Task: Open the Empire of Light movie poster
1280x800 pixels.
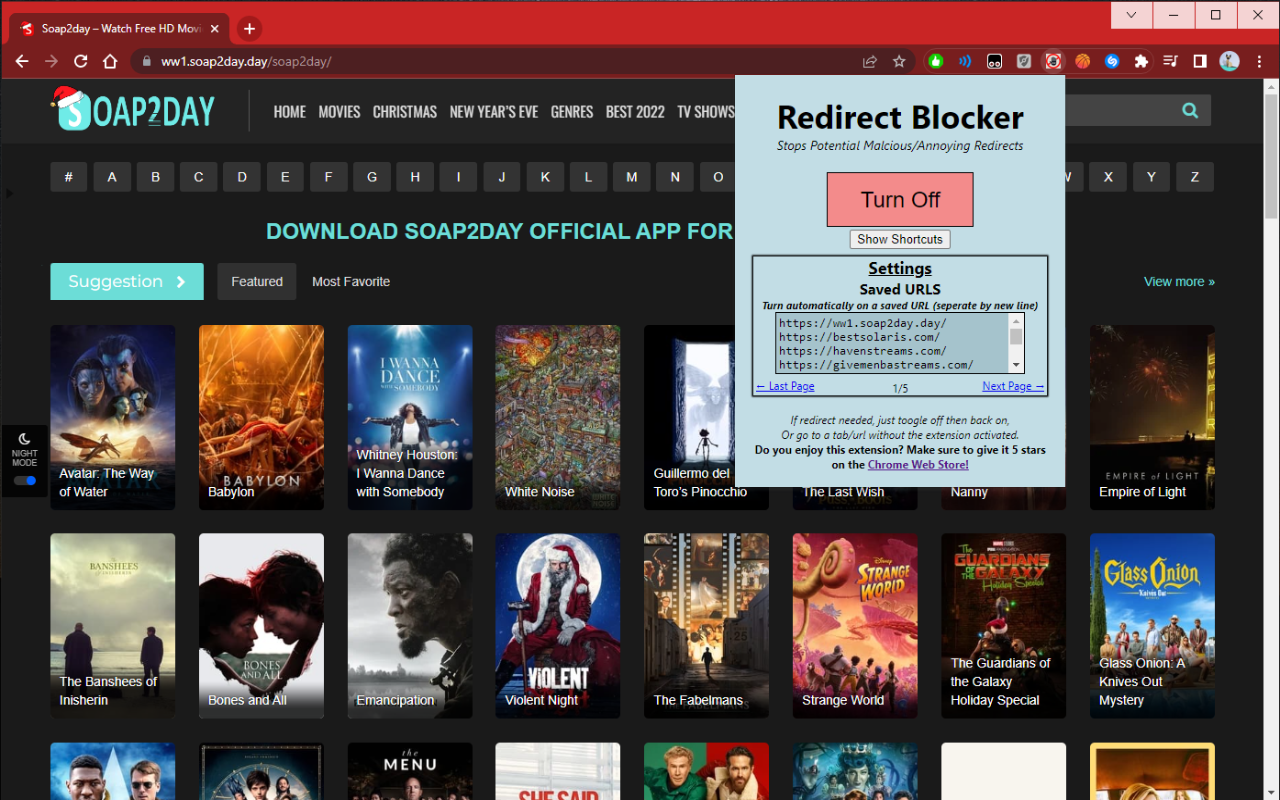Action: [1152, 417]
